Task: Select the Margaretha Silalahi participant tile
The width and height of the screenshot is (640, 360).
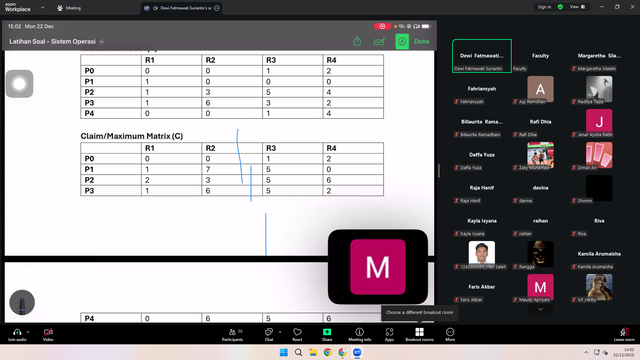Action: pos(599,56)
